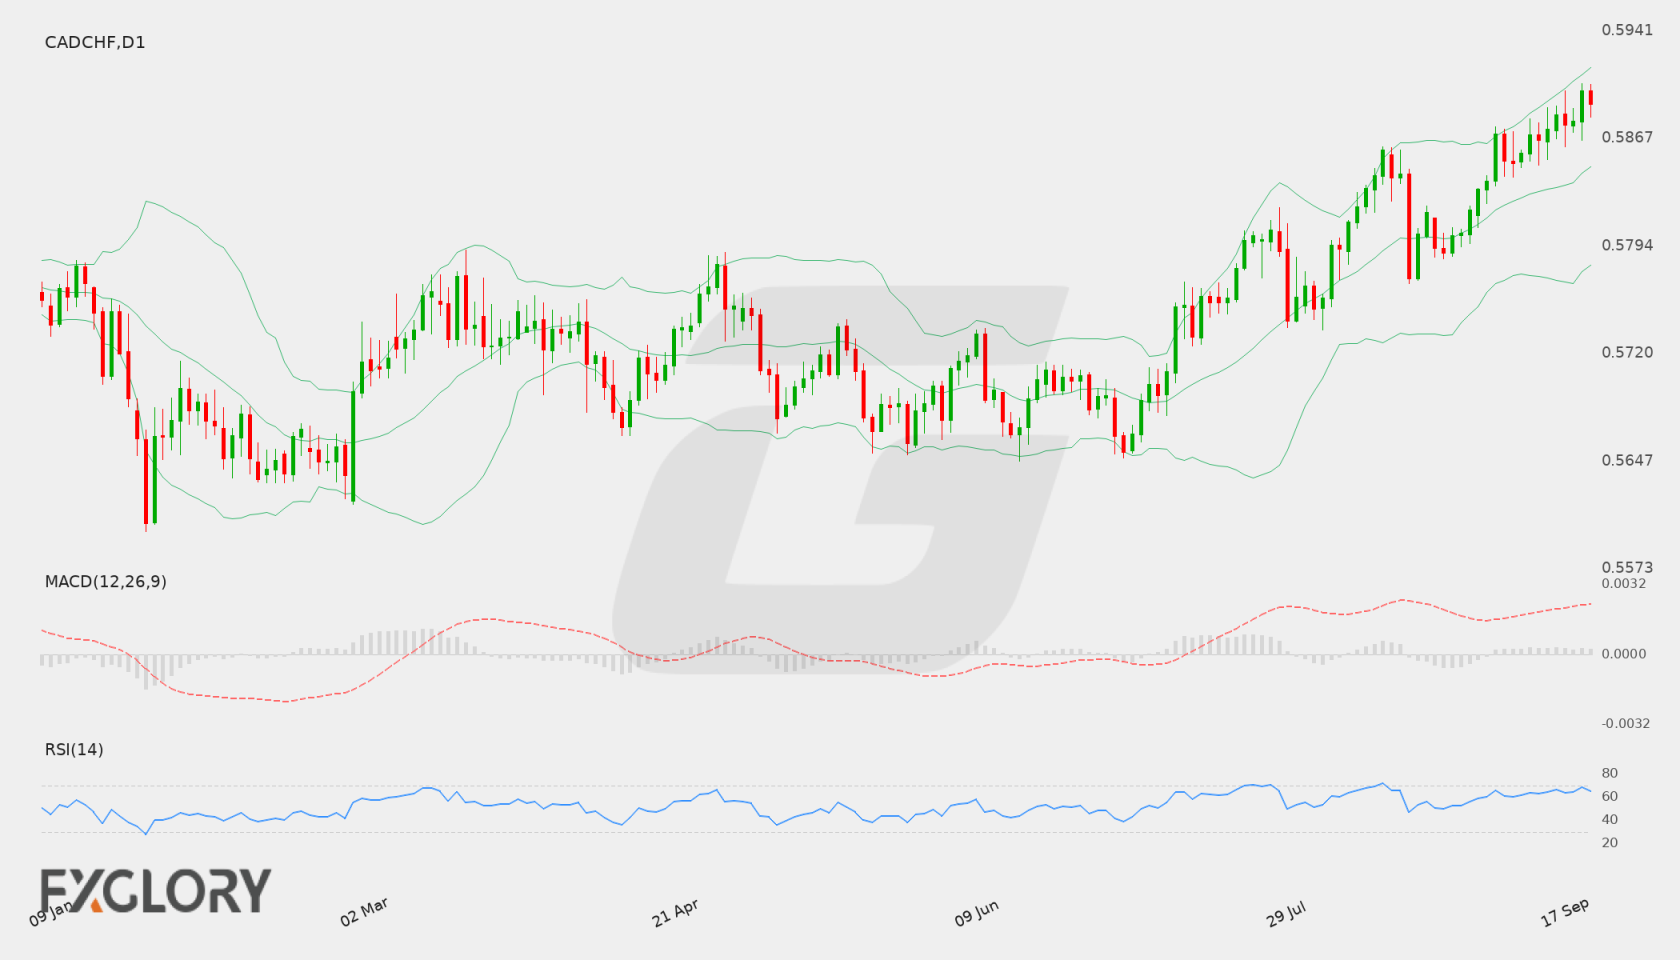The image size is (1680, 960).
Task: Click the 17 Sep date label
Action: [x=1565, y=912]
